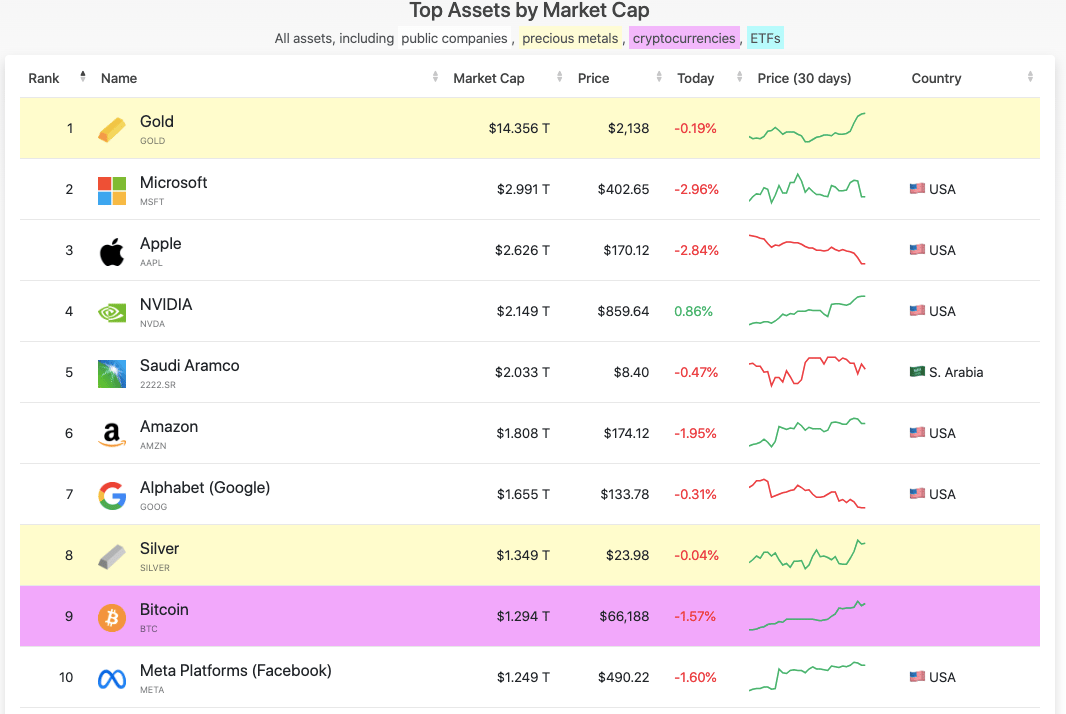This screenshot has height=714, width=1066.
Task: Click the Saudi Arabia flag icon
Action: click(917, 371)
